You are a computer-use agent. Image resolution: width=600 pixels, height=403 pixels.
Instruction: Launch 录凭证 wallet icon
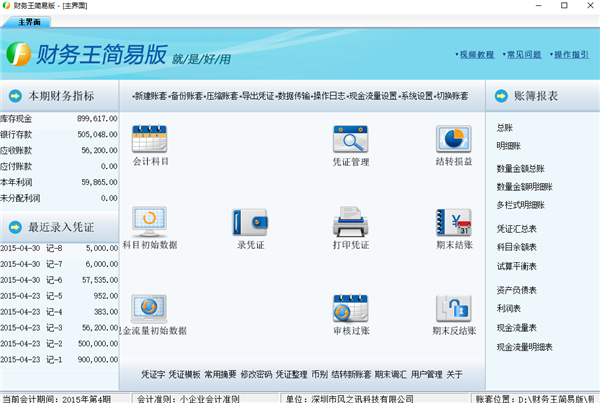tap(250, 222)
